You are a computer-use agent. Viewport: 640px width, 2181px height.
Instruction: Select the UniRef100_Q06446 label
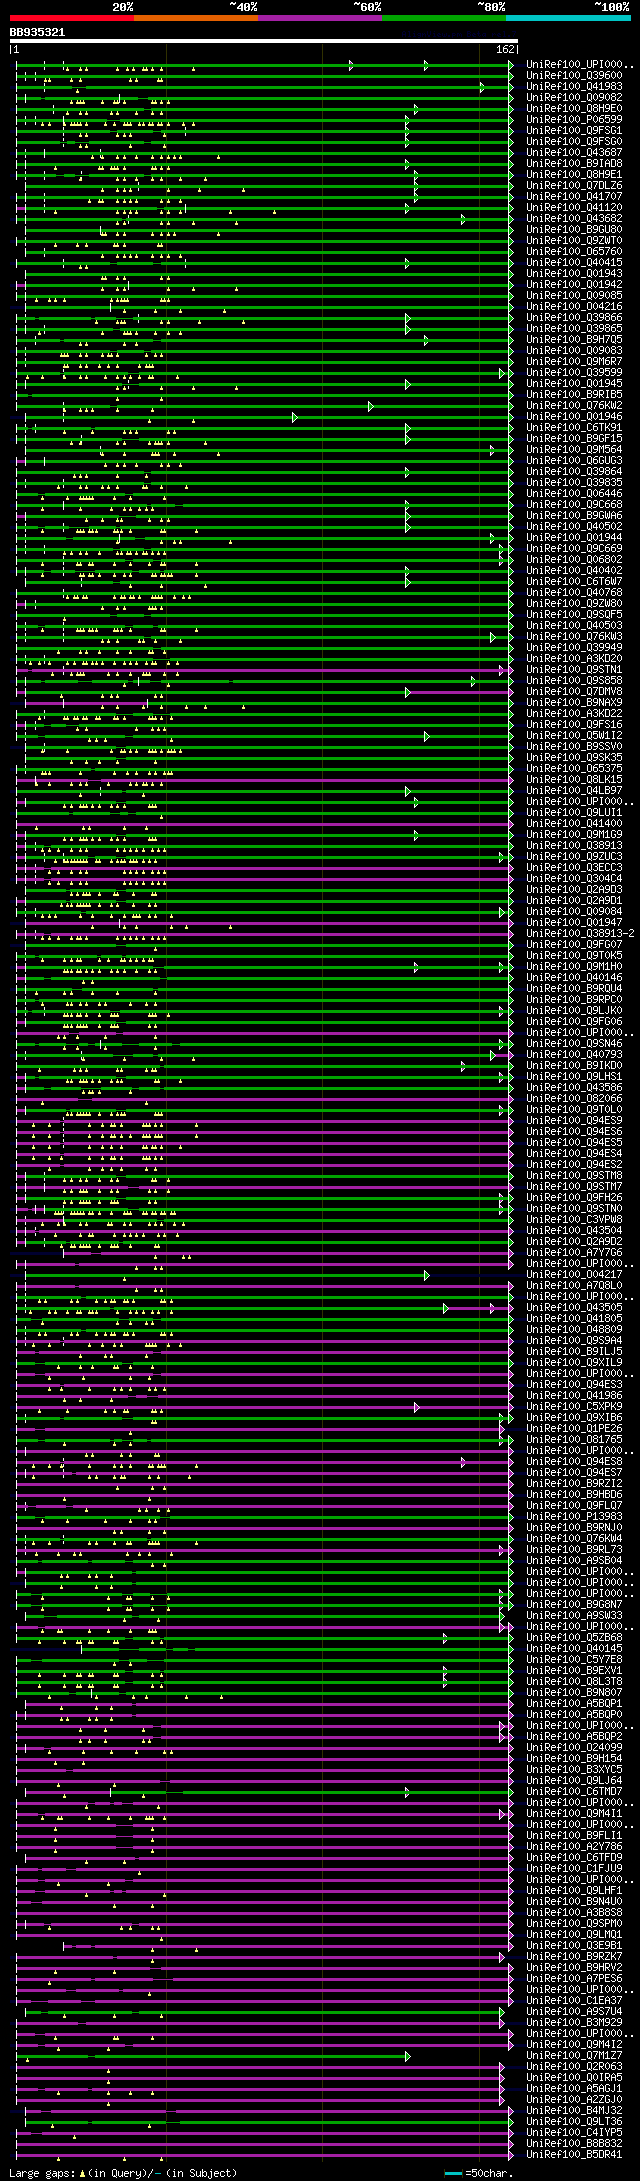point(574,493)
